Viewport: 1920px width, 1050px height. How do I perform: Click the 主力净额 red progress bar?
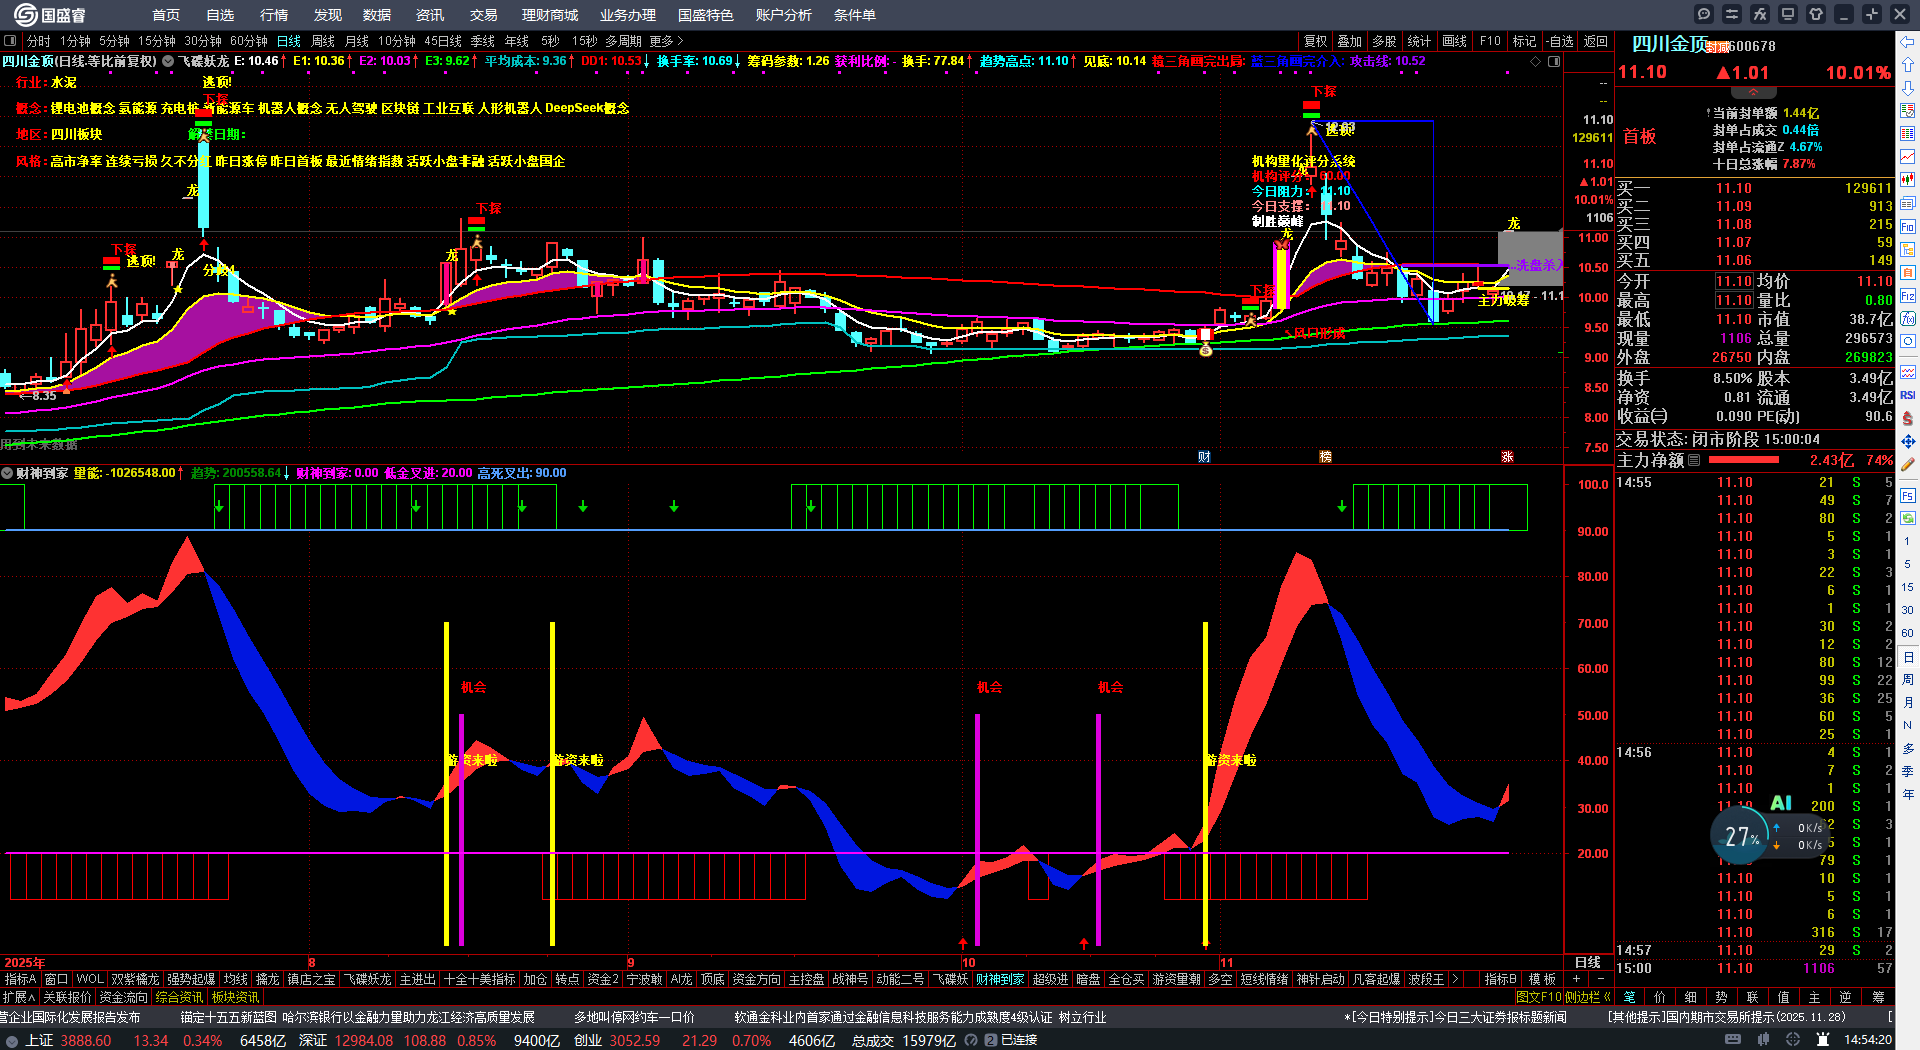[1744, 460]
